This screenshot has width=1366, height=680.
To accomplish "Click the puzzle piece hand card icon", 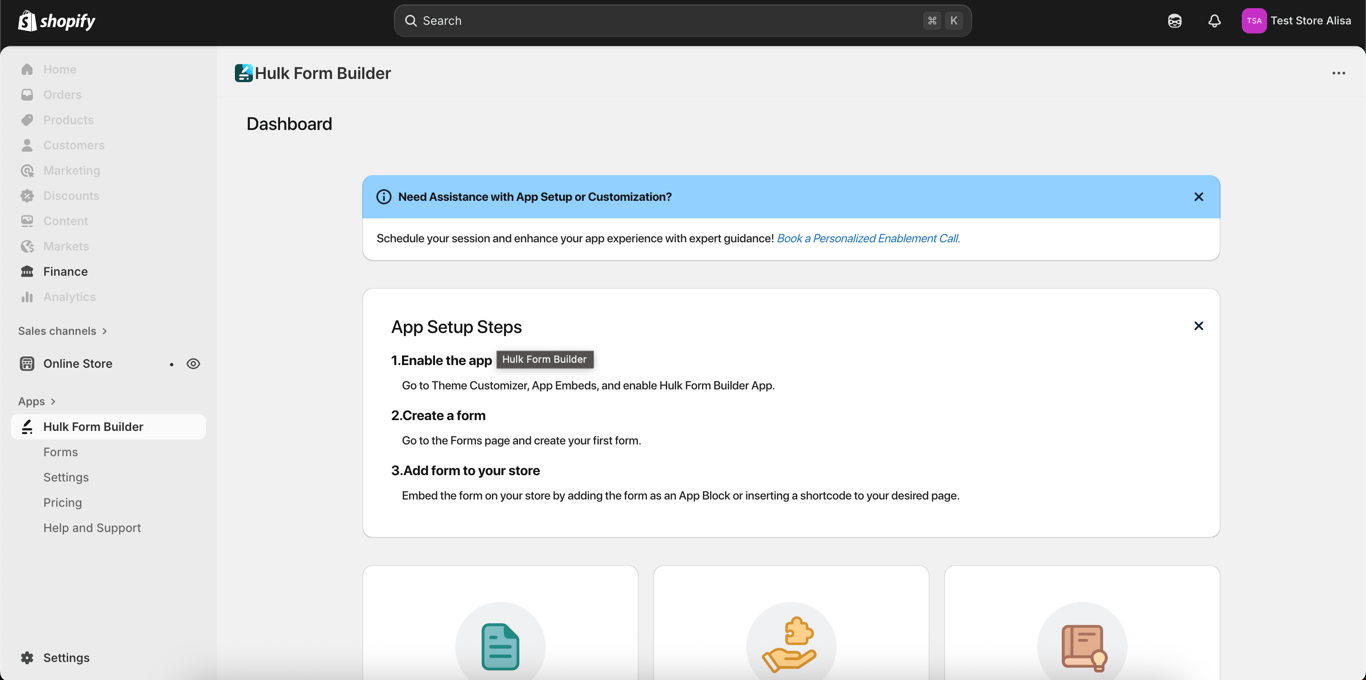I will tap(791, 646).
